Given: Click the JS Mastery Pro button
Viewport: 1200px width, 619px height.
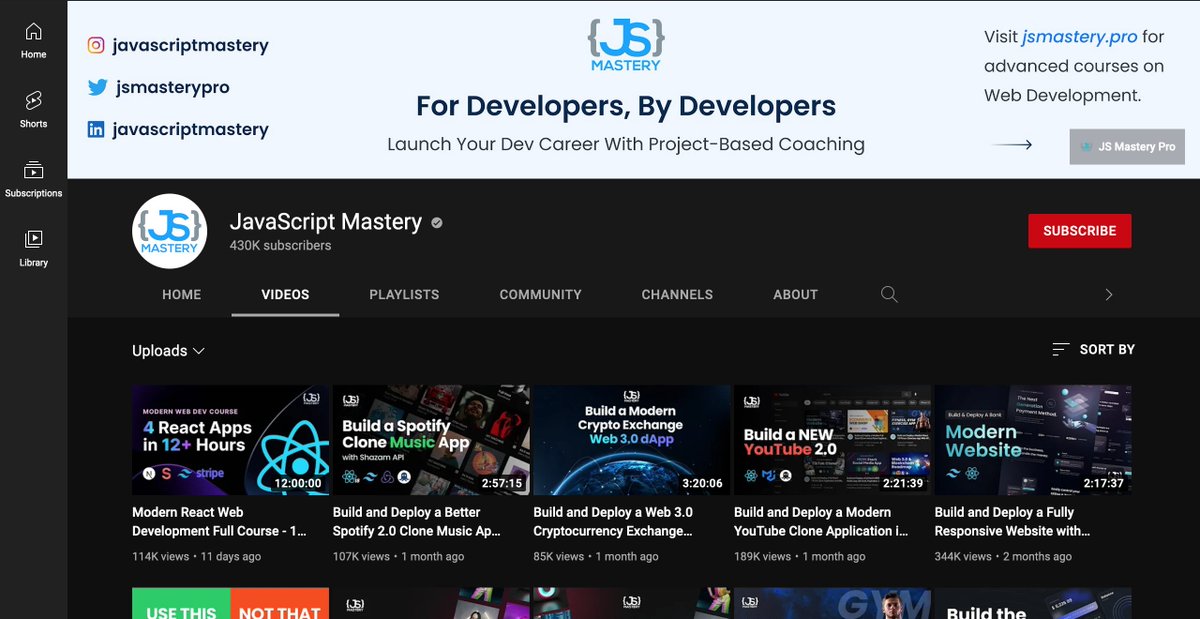Looking at the screenshot, I should (1126, 146).
